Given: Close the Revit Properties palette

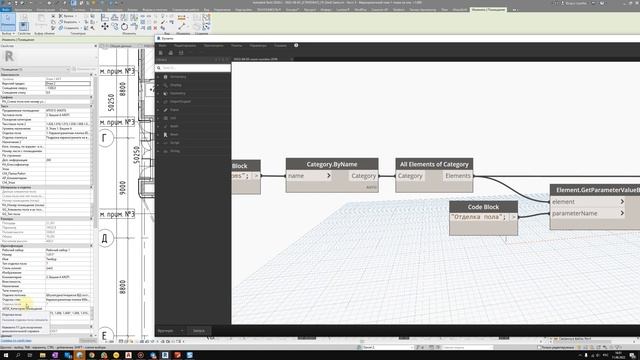Looking at the screenshot, I should (96, 46).
